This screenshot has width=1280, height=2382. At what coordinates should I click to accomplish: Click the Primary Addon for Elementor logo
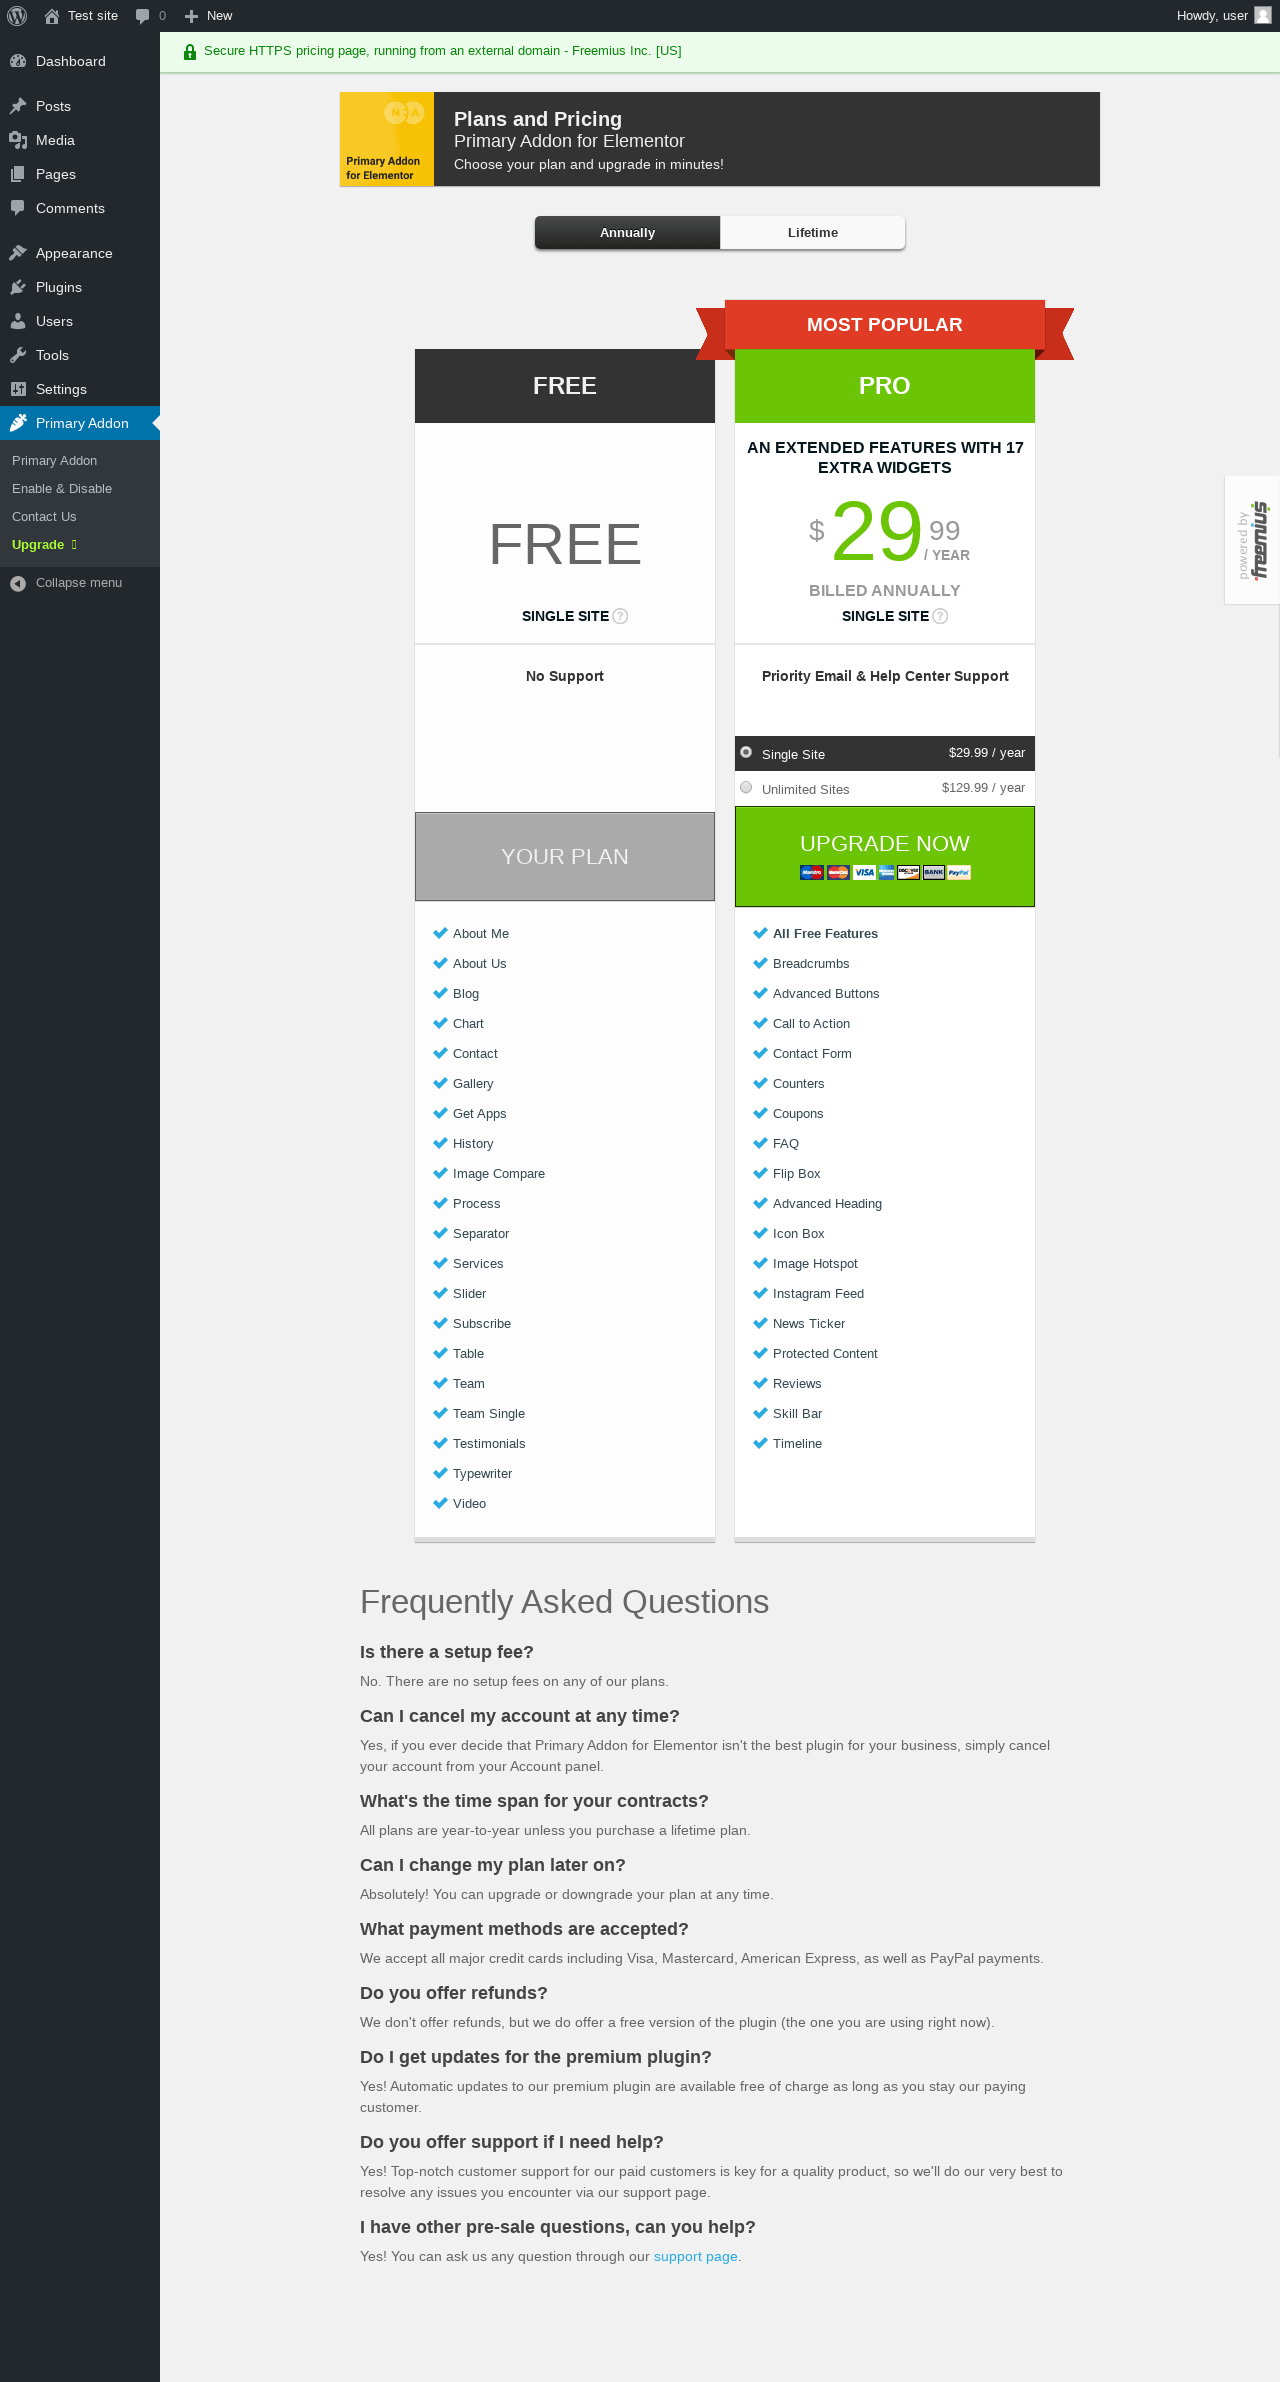click(x=387, y=139)
